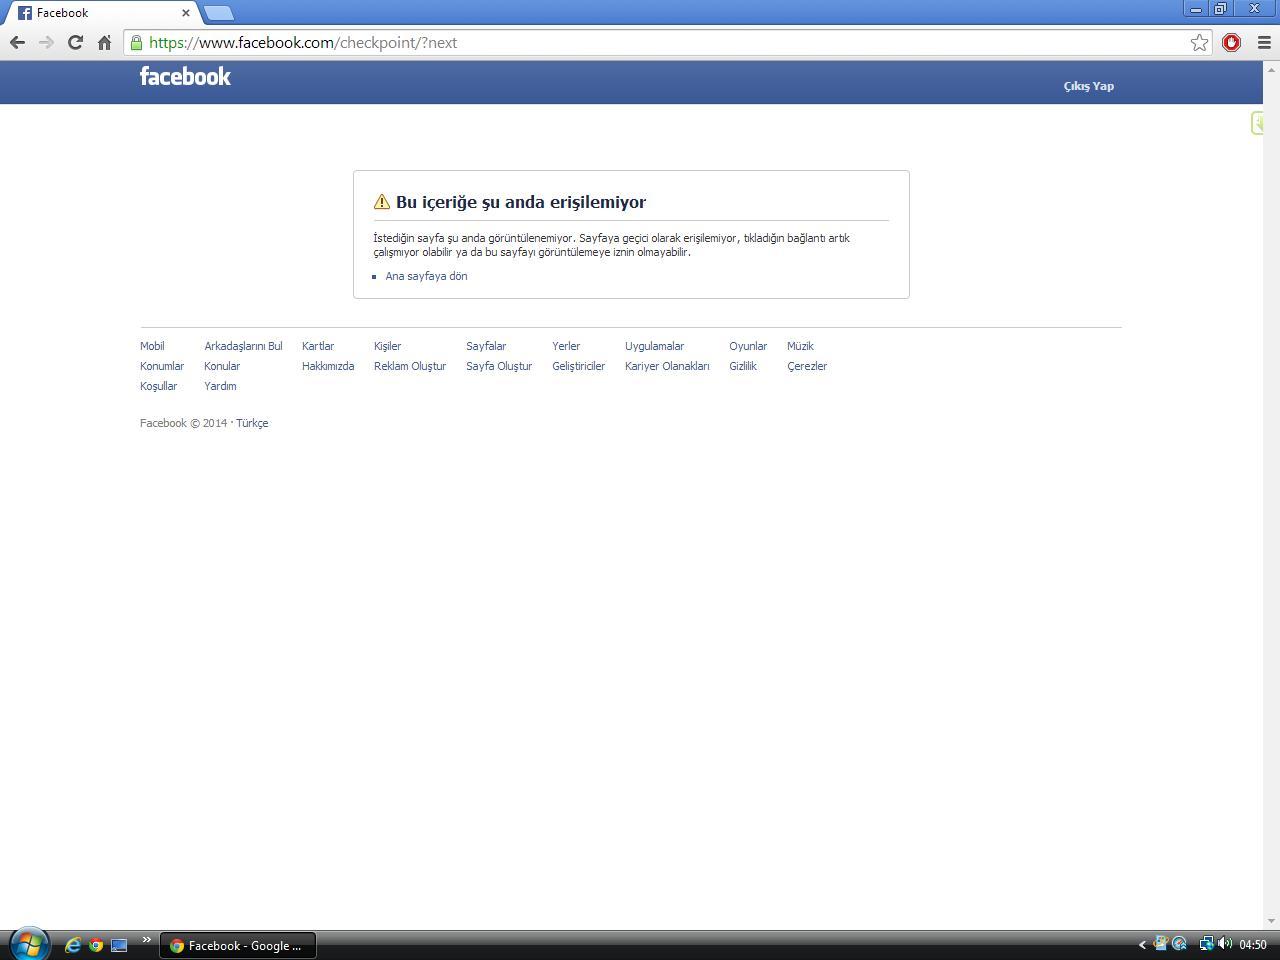Launch Google Chrome from Quick Launch

96,945
